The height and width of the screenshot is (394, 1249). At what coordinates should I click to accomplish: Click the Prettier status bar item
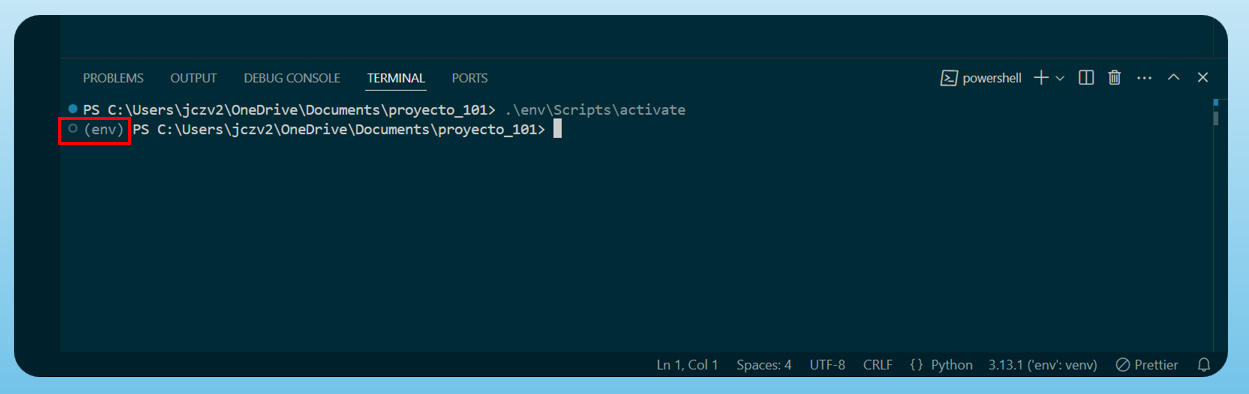(x=1146, y=365)
